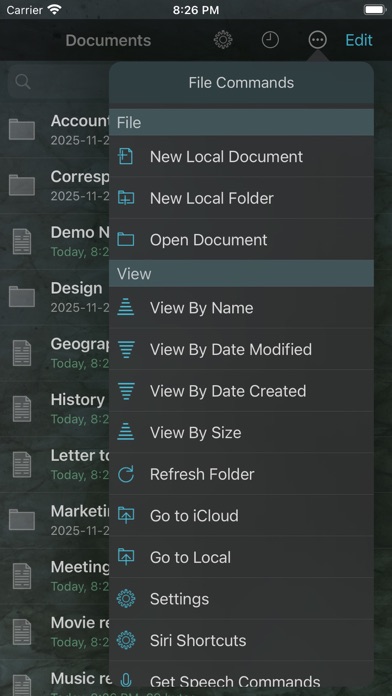Choose Open Document
This screenshot has height=696, width=392.
coord(242,240)
